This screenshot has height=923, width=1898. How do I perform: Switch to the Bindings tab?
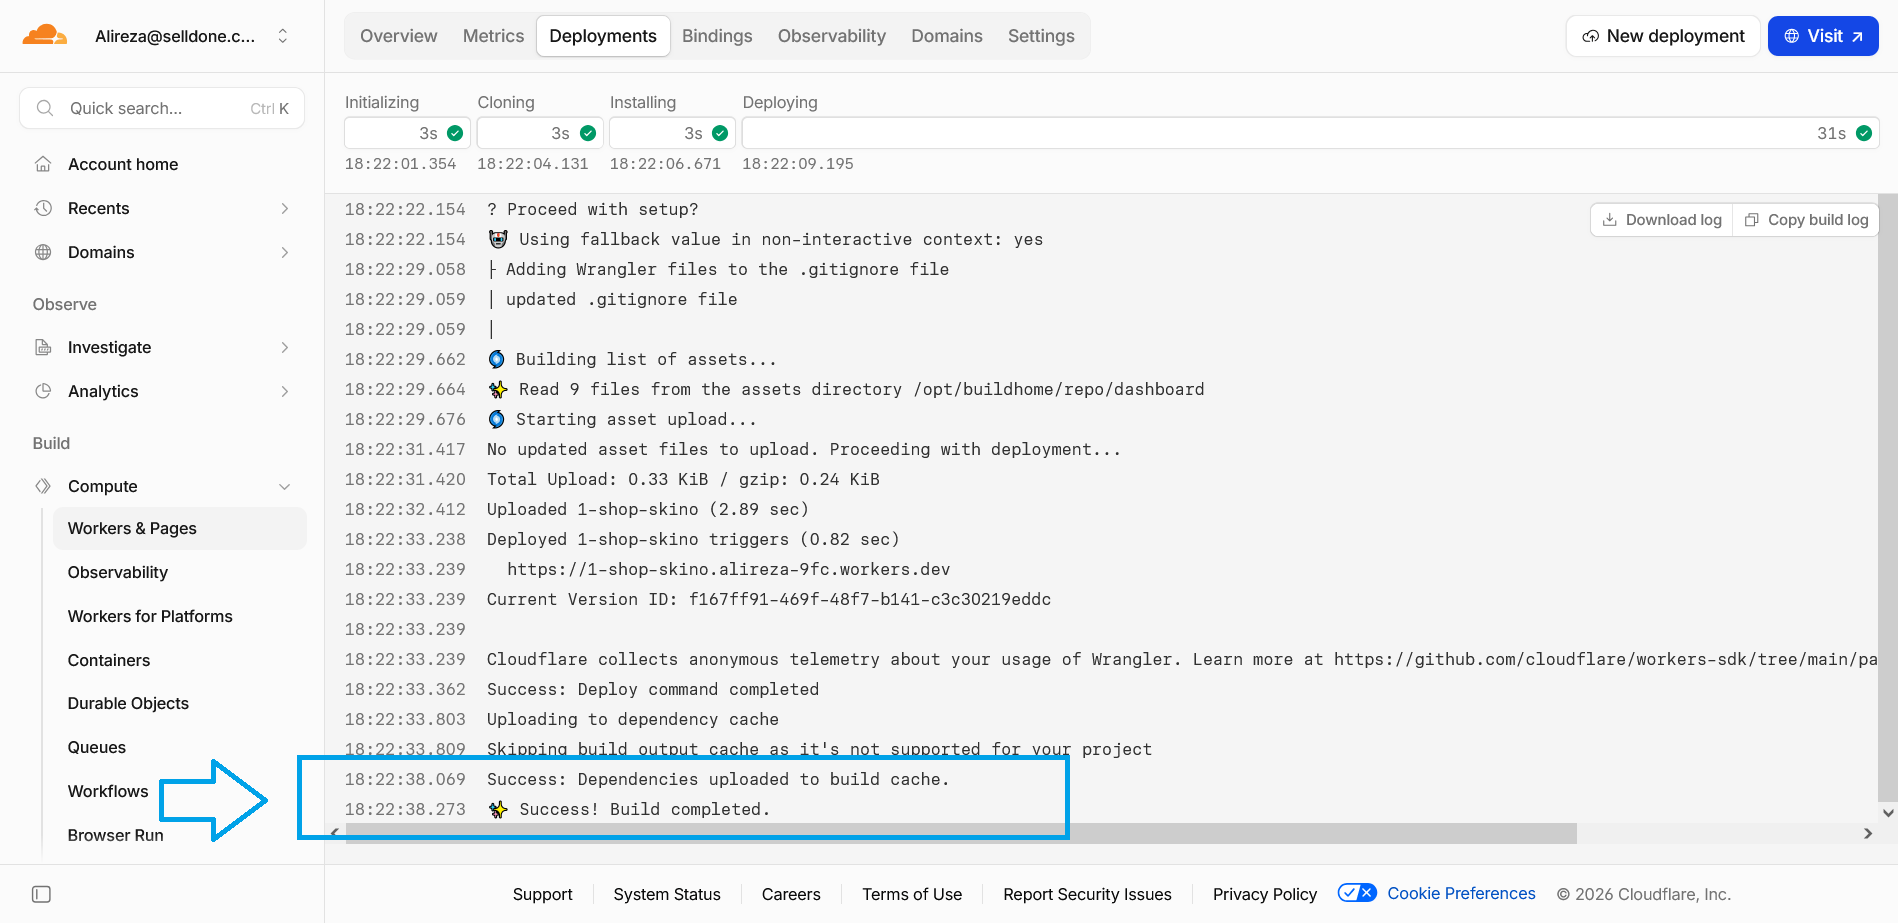717,36
